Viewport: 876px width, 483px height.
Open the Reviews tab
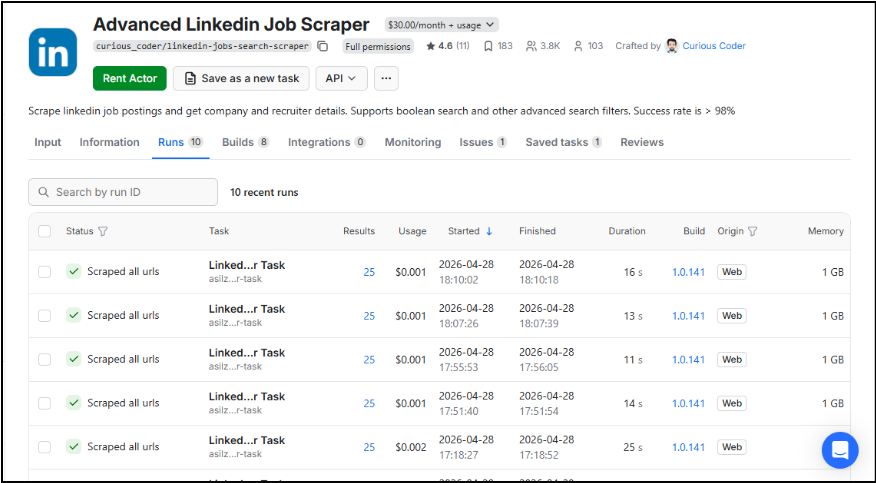(642, 142)
